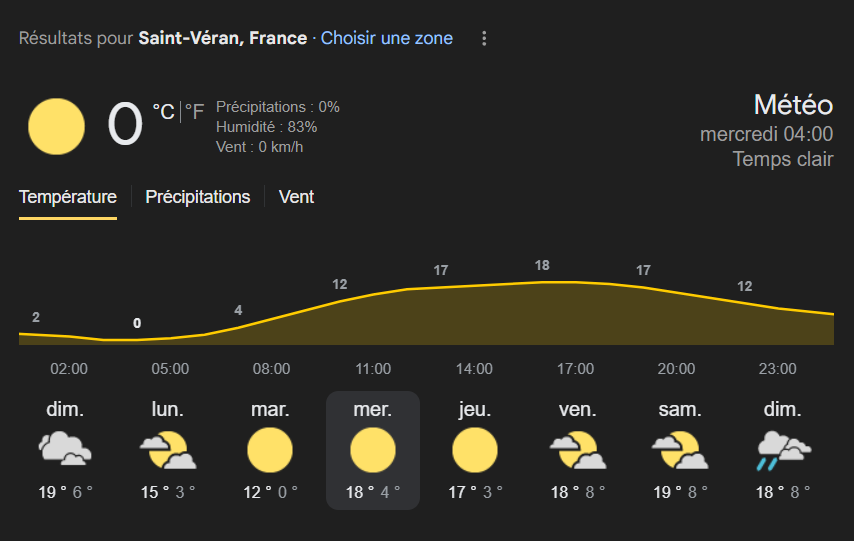Open the Précipitations tab

198,197
